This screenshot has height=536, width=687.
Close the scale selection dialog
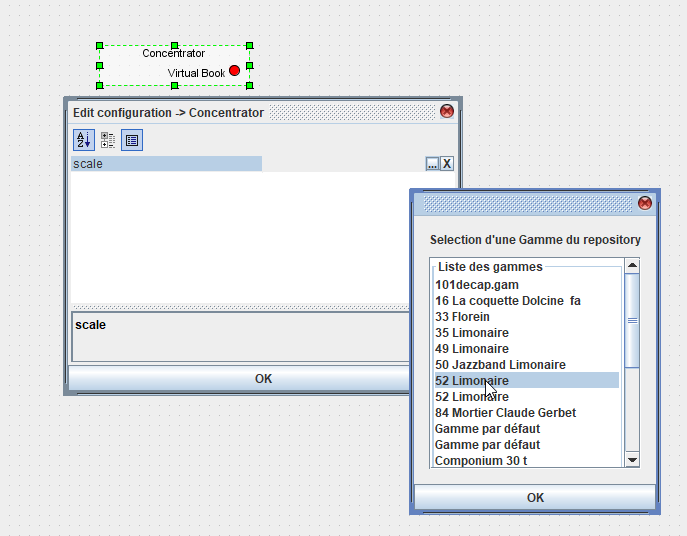pyautogui.click(x=645, y=203)
